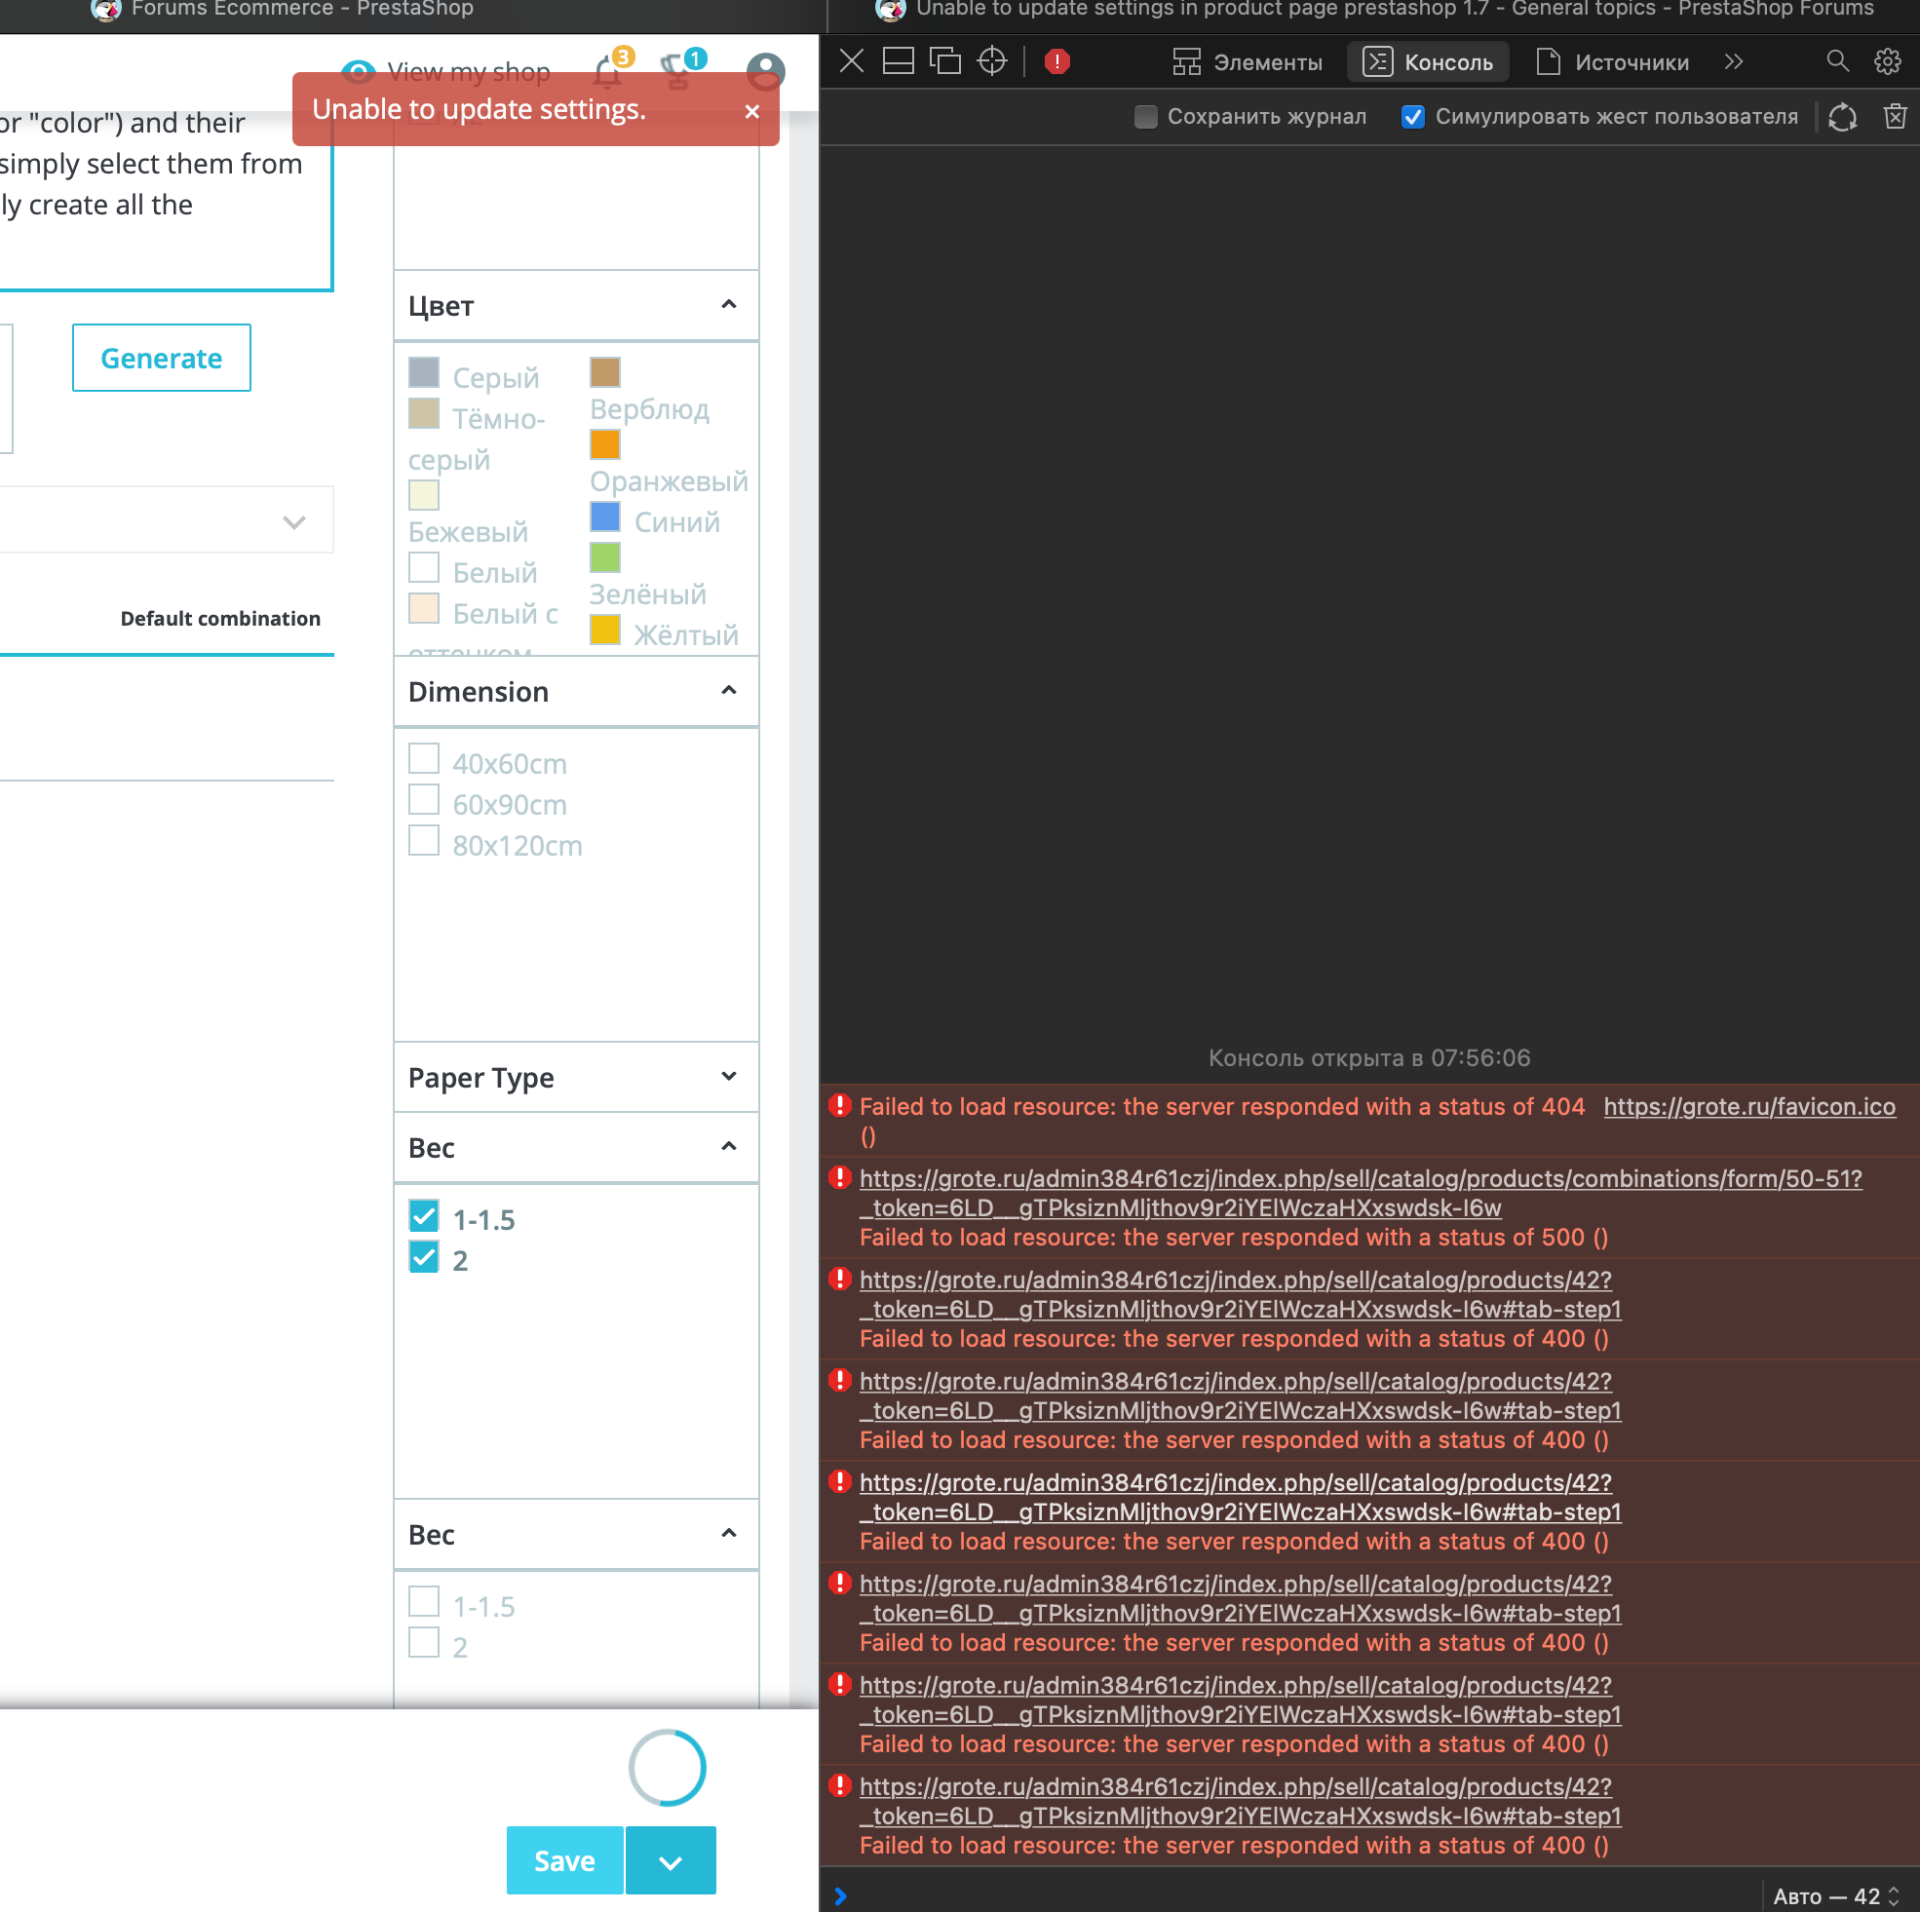Click the element inspector crosshair icon
The image size is (1920, 1912).
991,61
